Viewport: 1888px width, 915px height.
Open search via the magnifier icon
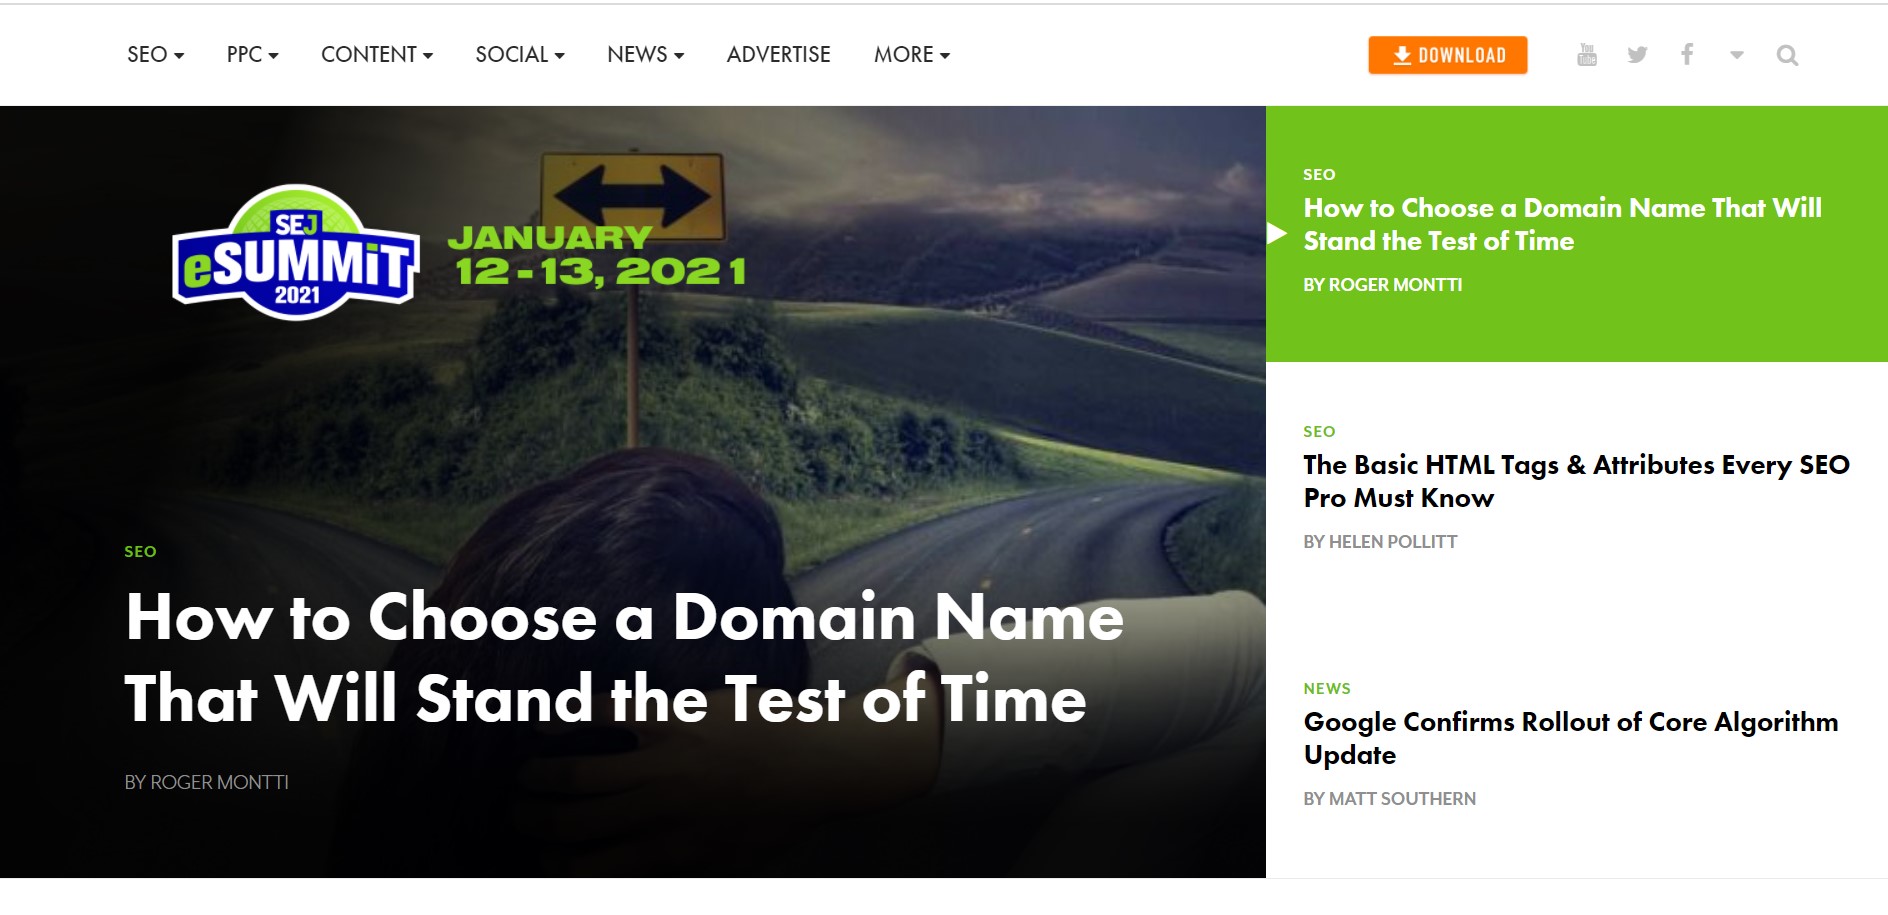click(1786, 55)
